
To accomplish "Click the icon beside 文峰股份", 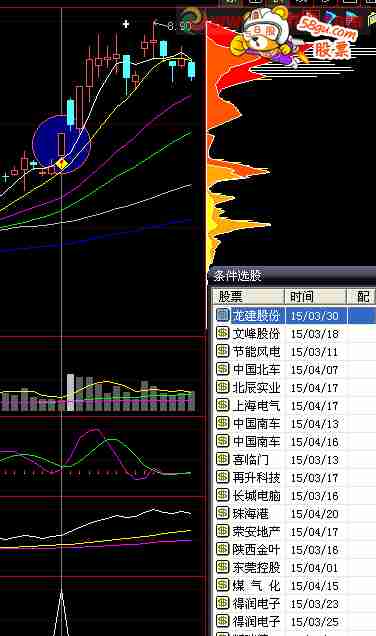I will (222, 333).
